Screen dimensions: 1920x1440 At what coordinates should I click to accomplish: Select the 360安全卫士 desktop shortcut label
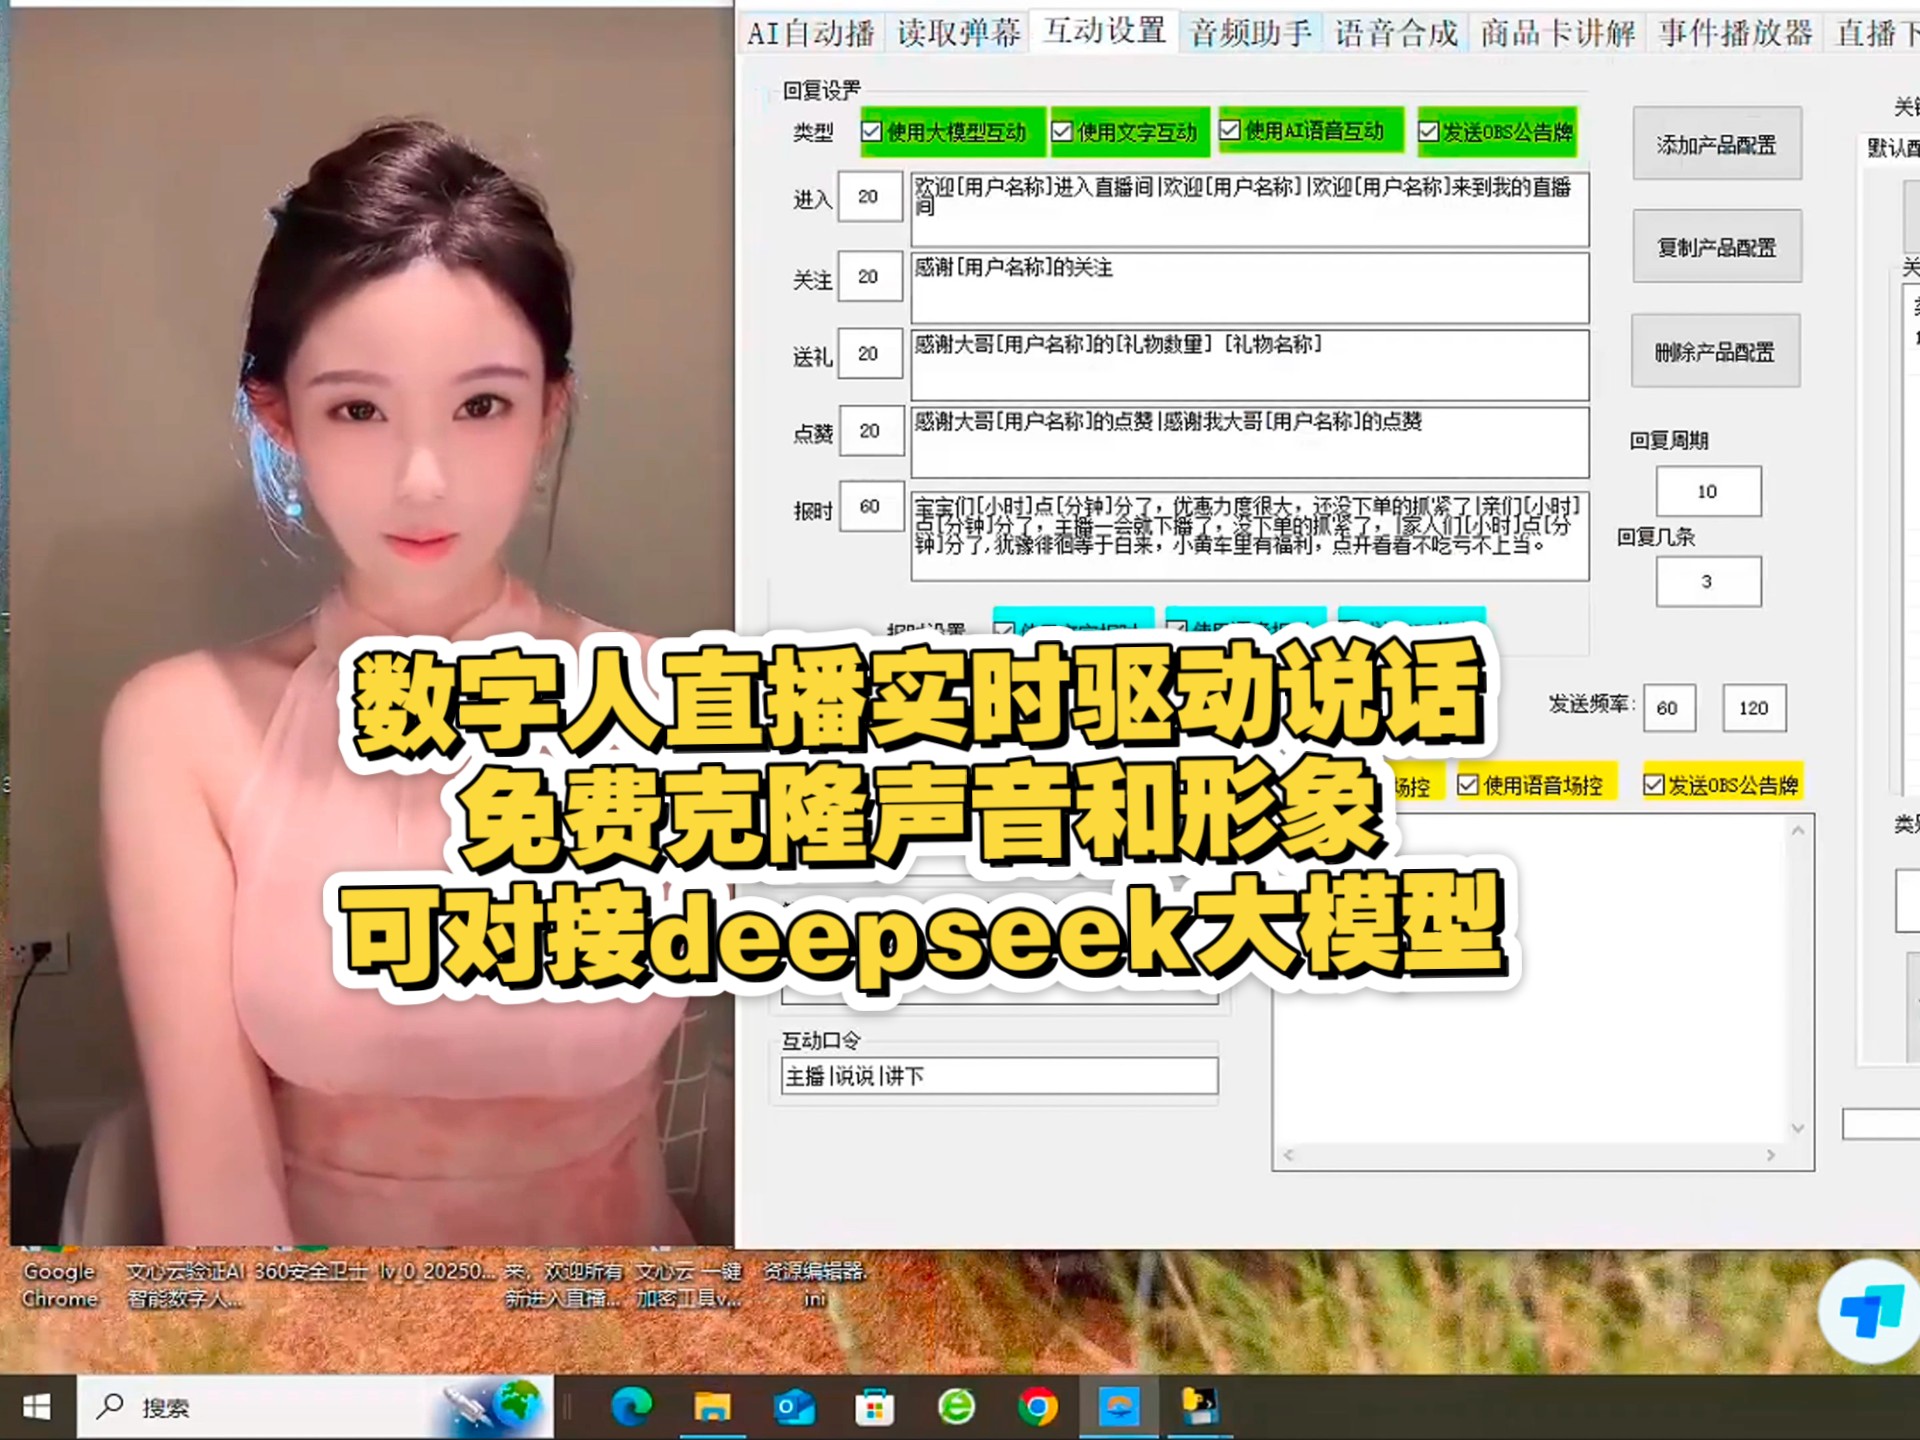coord(311,1271)
